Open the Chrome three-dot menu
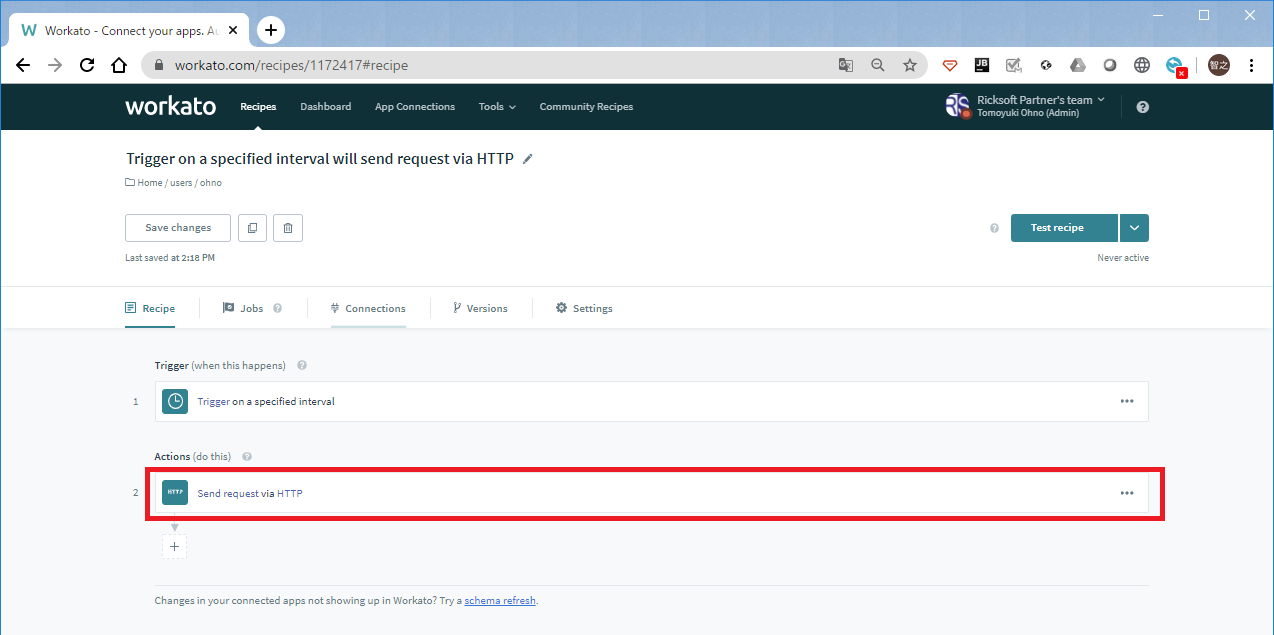This screenshot has height=635, width=1274. [1252, 65]
